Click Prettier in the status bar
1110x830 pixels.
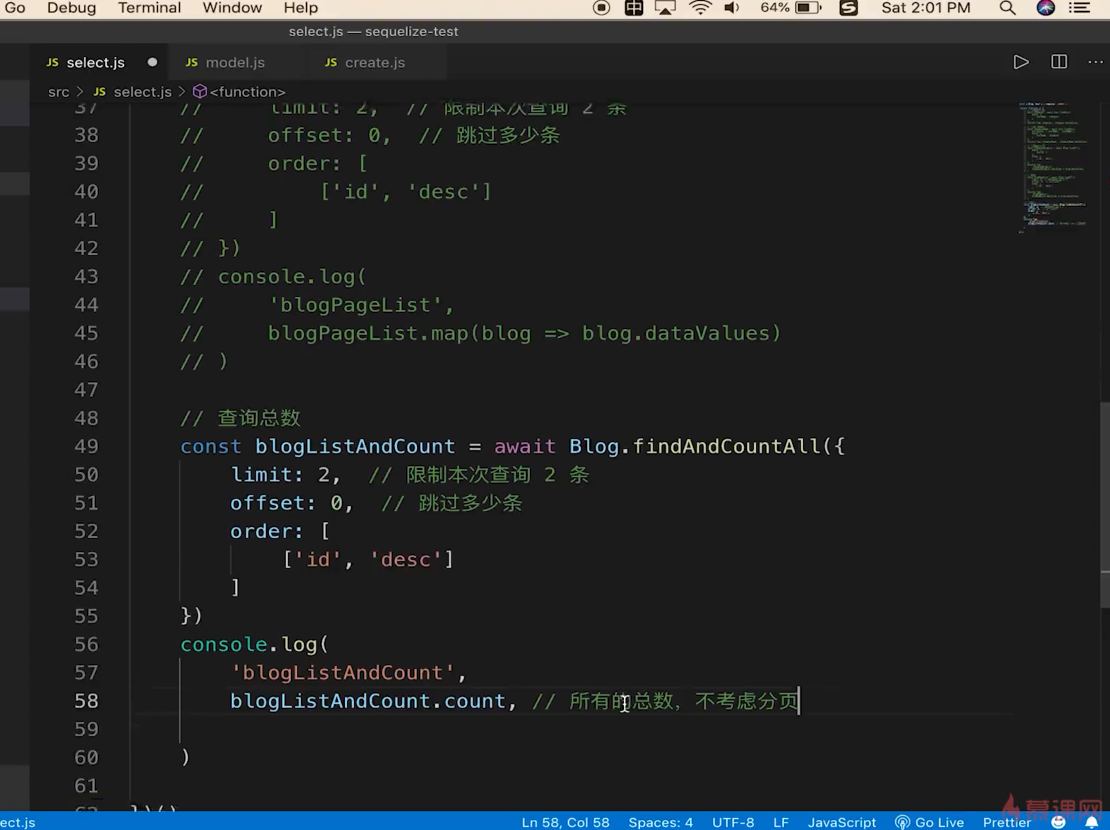[1007, 822]
